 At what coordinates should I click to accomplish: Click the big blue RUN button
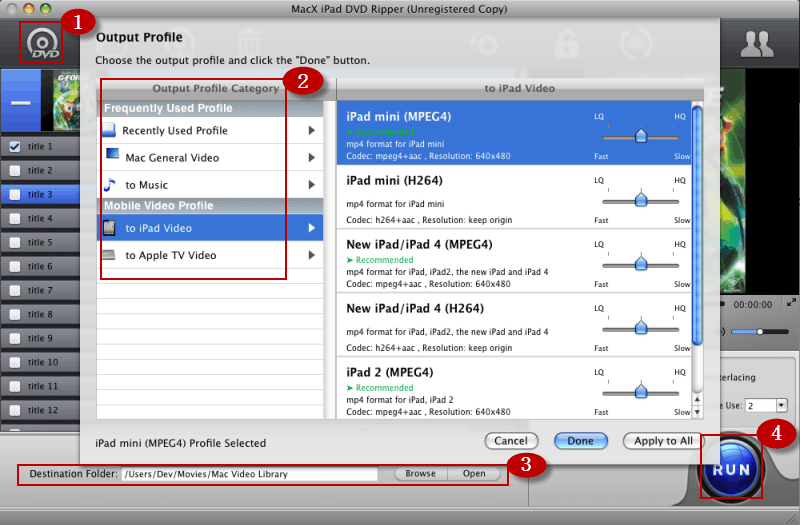tap(731, 469)
